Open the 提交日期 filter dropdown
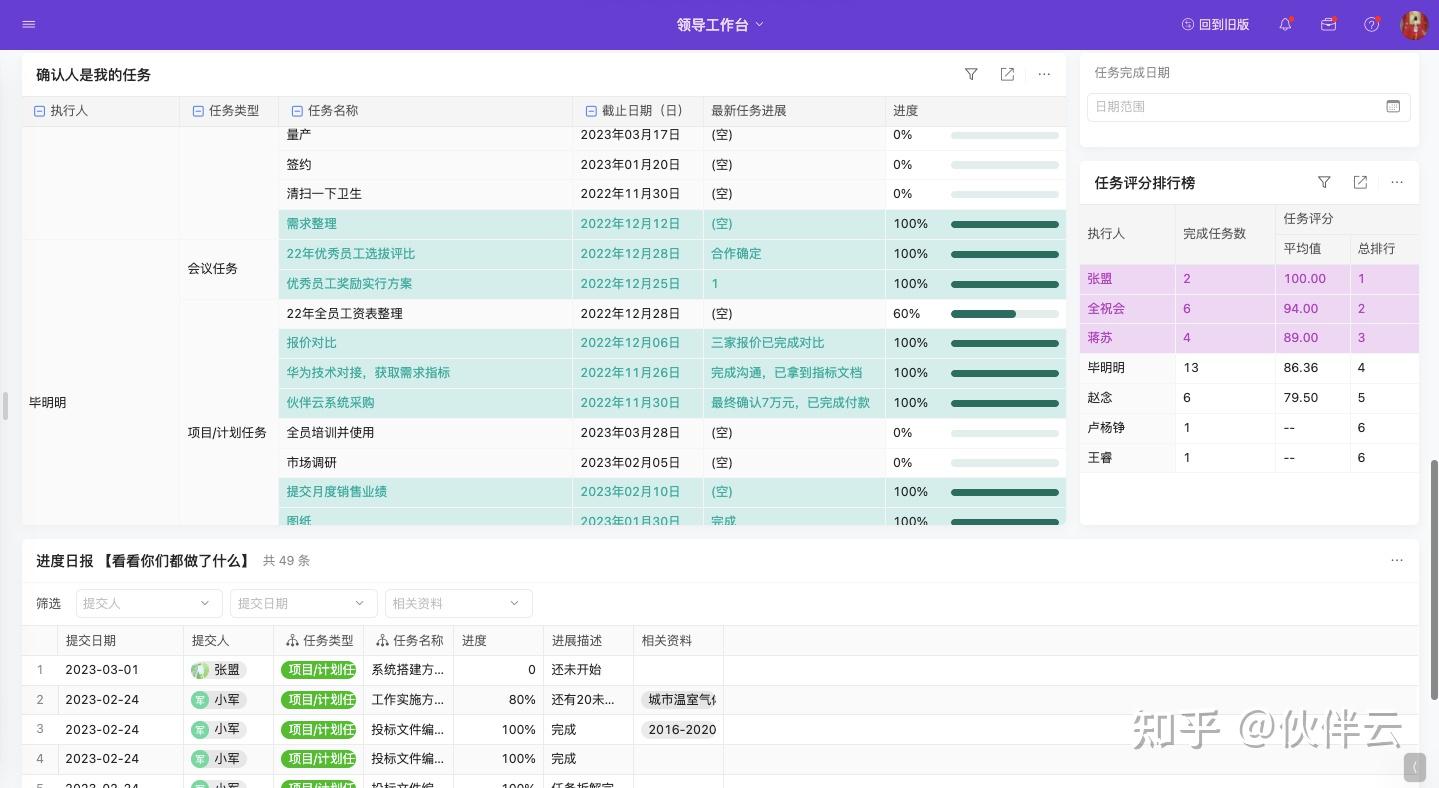Image resolution: width=1439 pixels, height=788 pixels. click(x=303, y=603)
